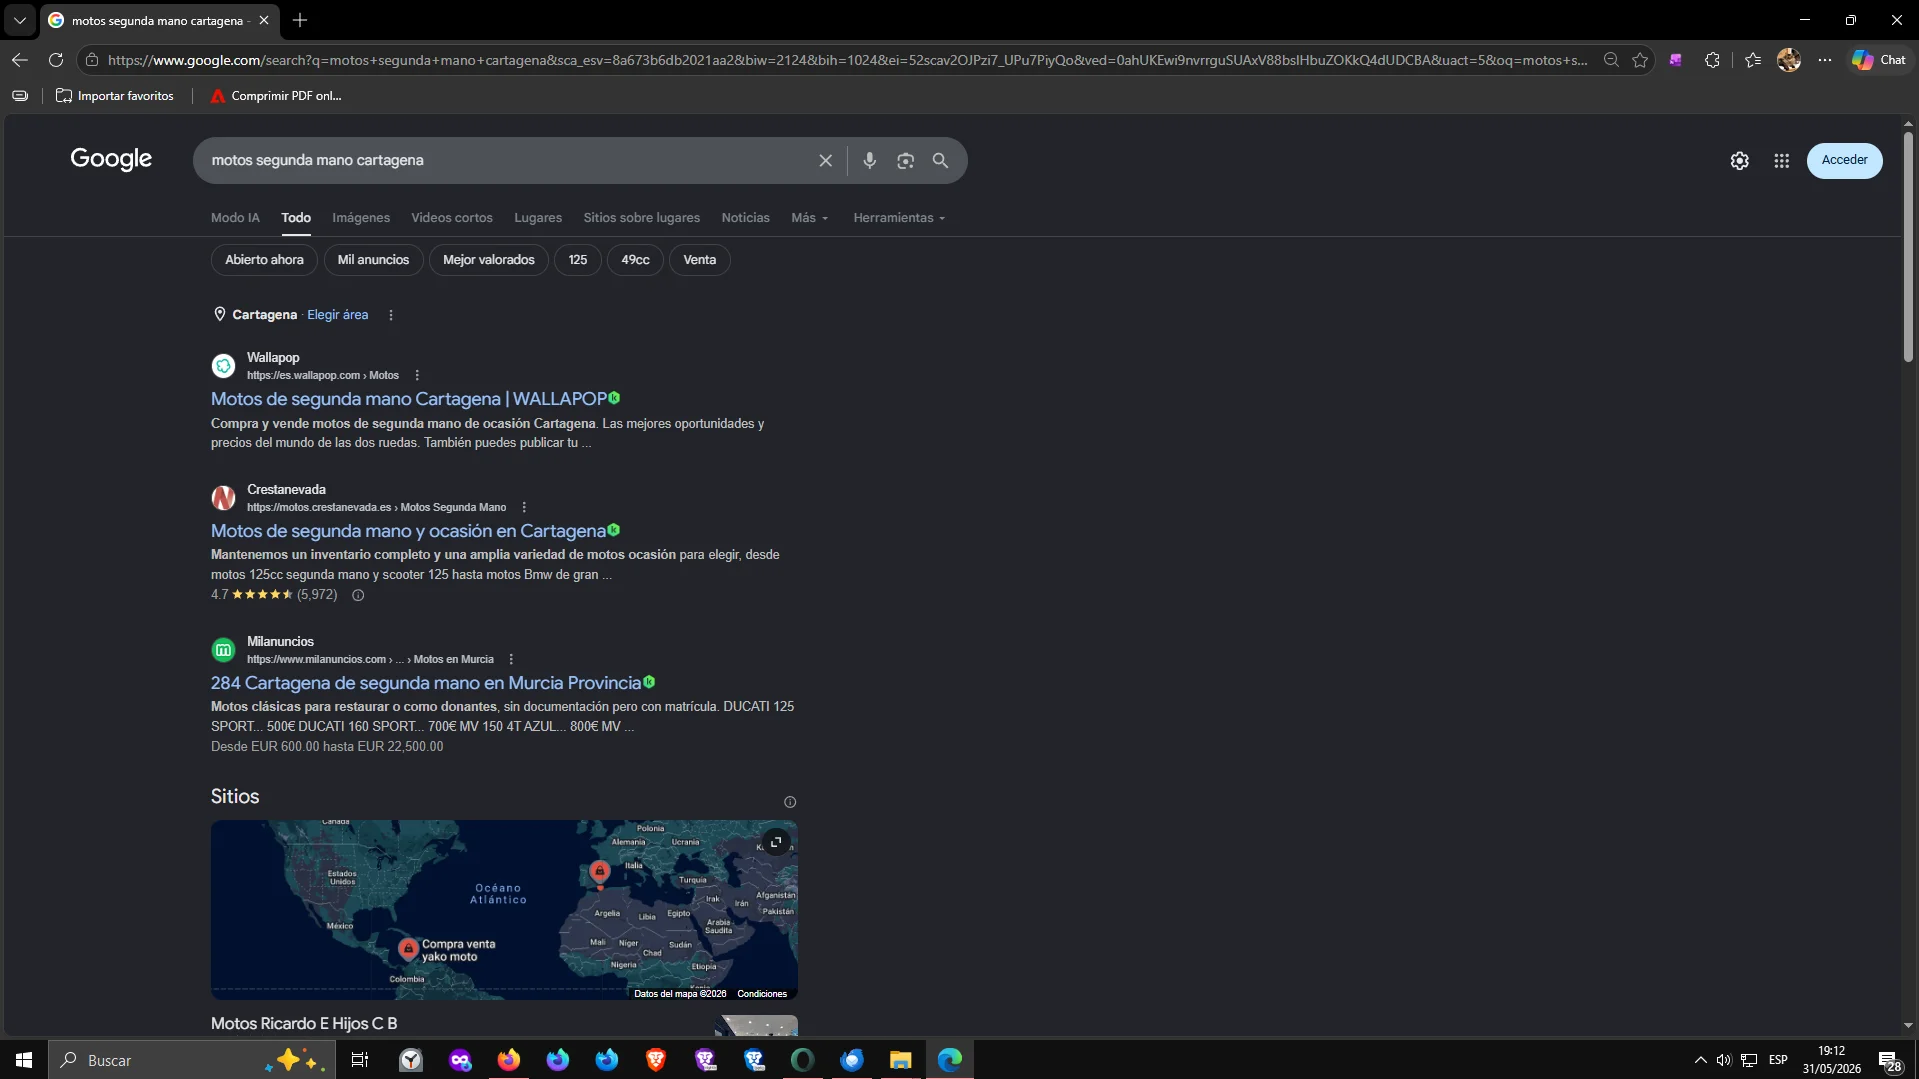The width and height of the screenshot is (1919, 1079).
Task: Show hidden system tray icons
Action: [1700, 1060]
